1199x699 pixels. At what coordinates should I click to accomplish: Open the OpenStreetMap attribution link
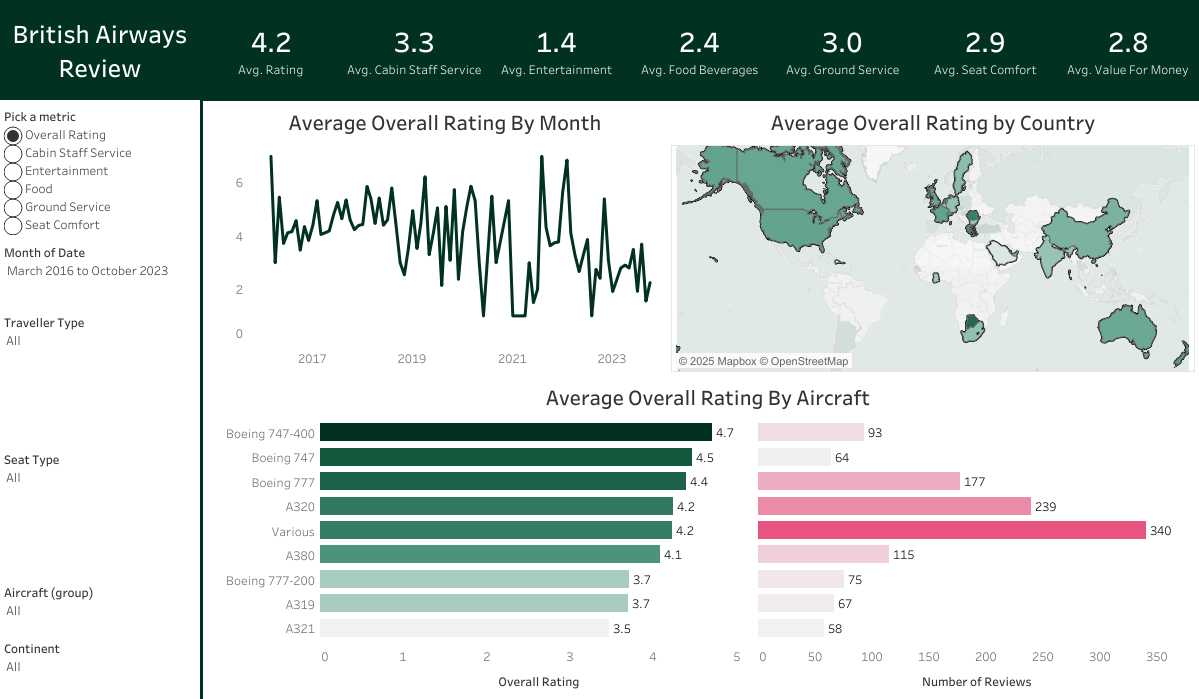pos(809,361)
